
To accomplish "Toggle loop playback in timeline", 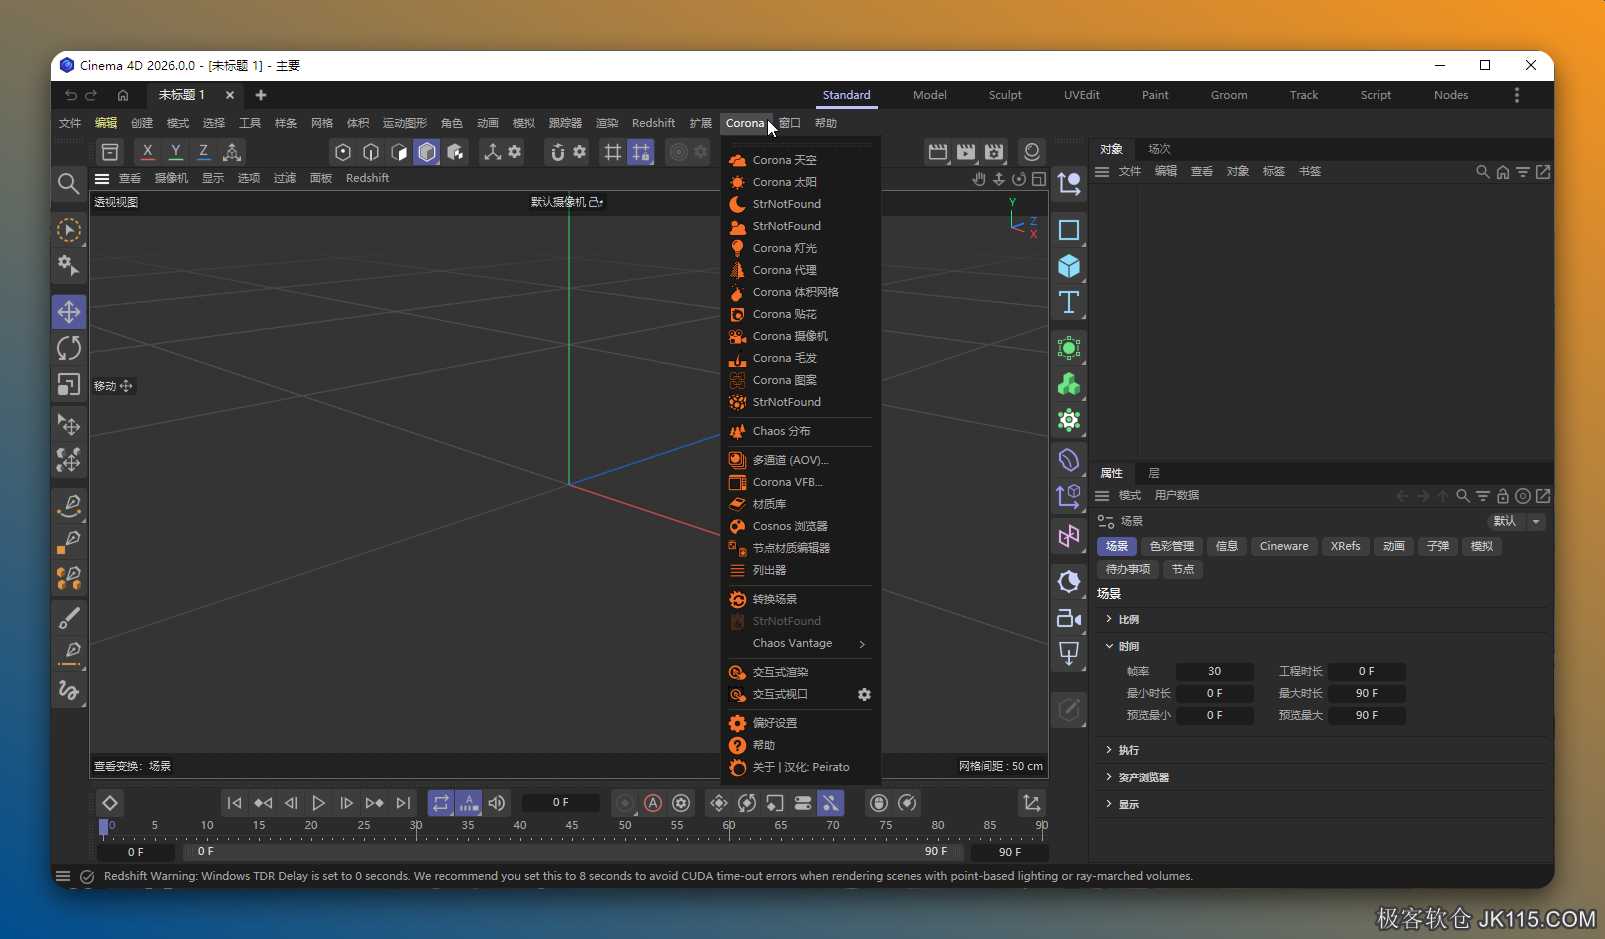I will click(441, 803).
